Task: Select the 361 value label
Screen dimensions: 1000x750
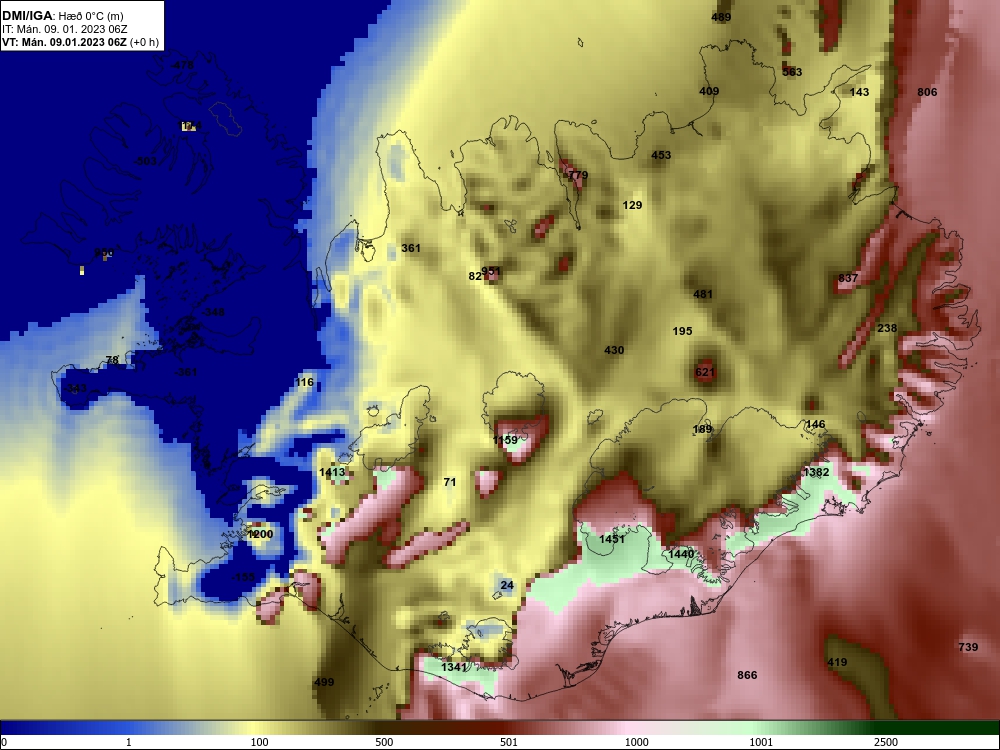Action: click(x=411, y=248)
